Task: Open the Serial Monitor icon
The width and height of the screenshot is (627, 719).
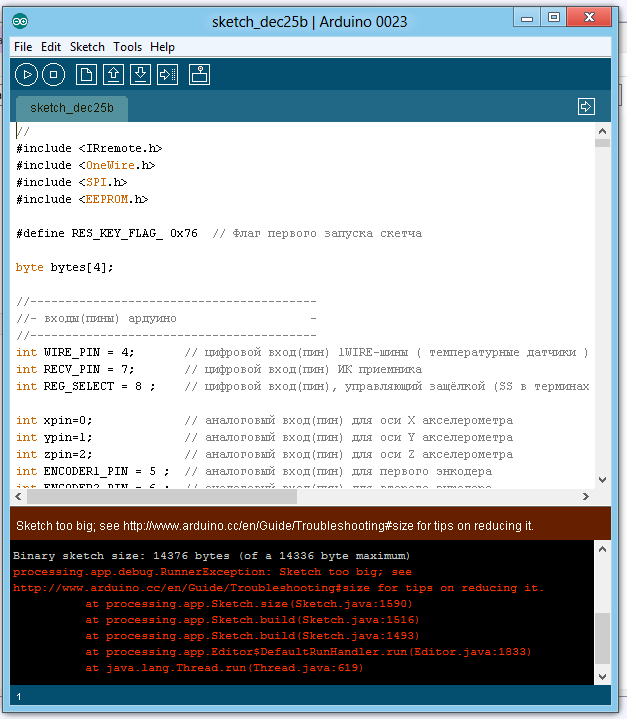Action: coord(200,74)
